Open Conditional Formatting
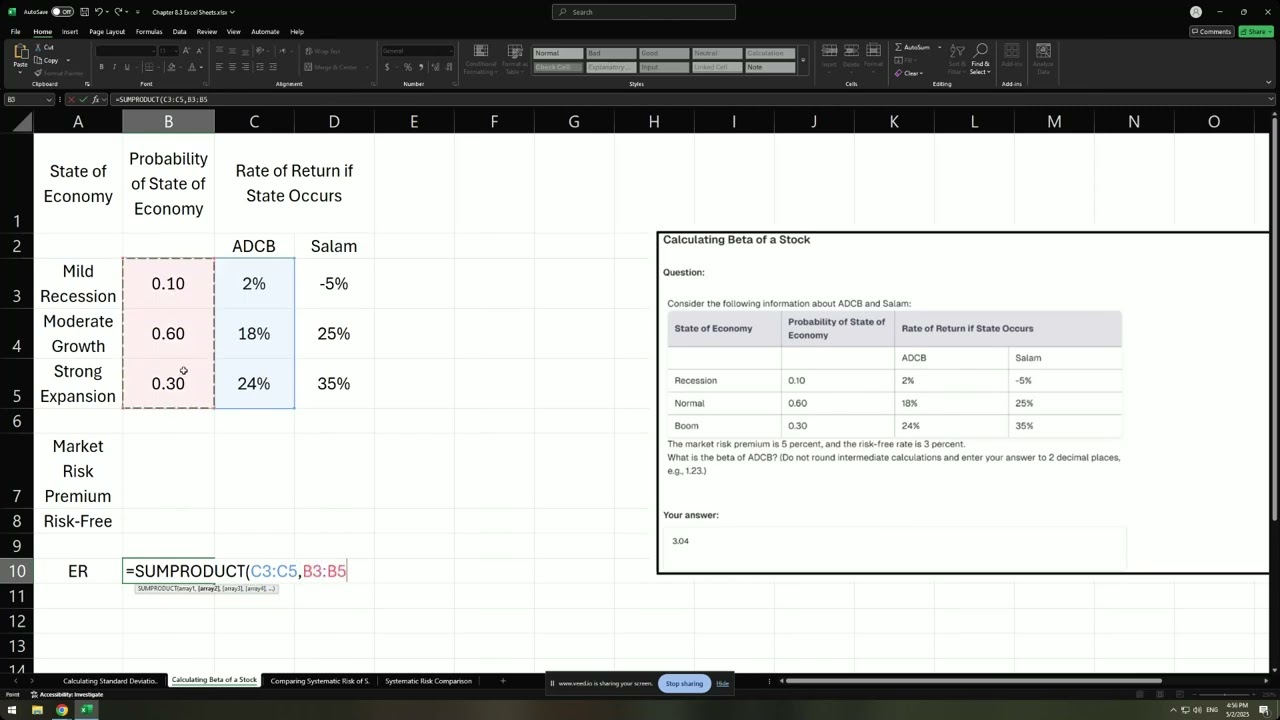 [480, 59]
